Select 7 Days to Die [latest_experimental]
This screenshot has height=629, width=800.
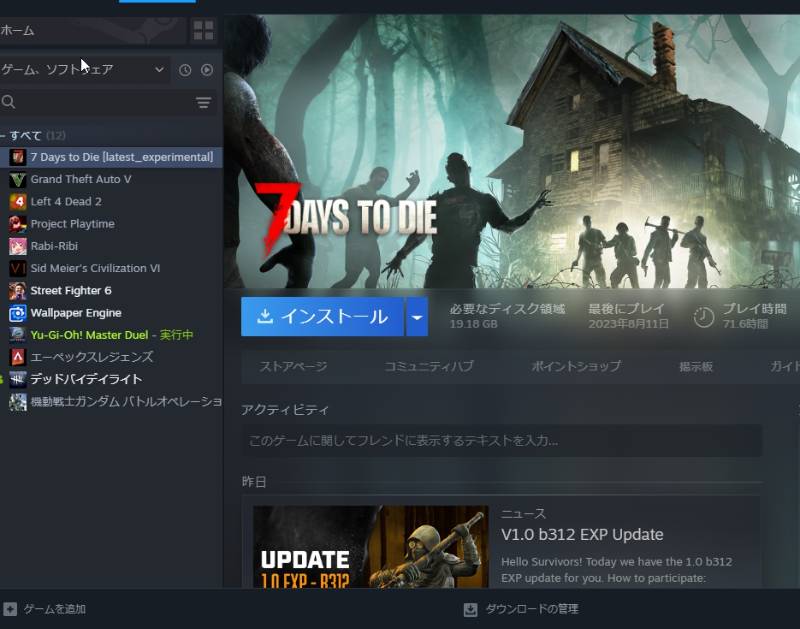coord(111,157)
